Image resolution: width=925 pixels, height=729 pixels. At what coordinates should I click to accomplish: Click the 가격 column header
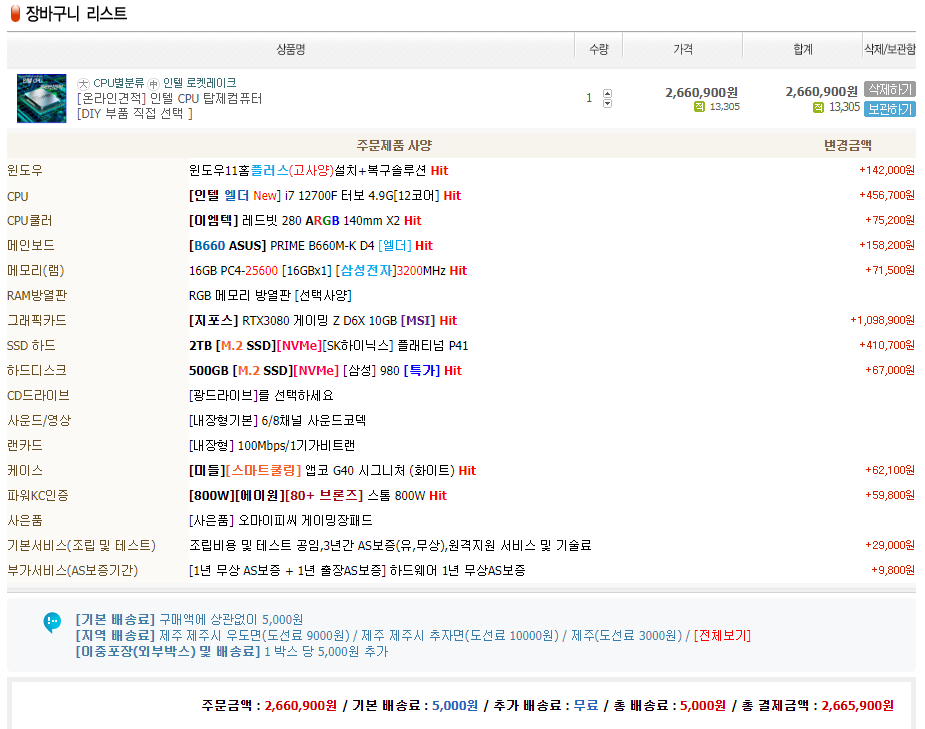tap(683, 50)
